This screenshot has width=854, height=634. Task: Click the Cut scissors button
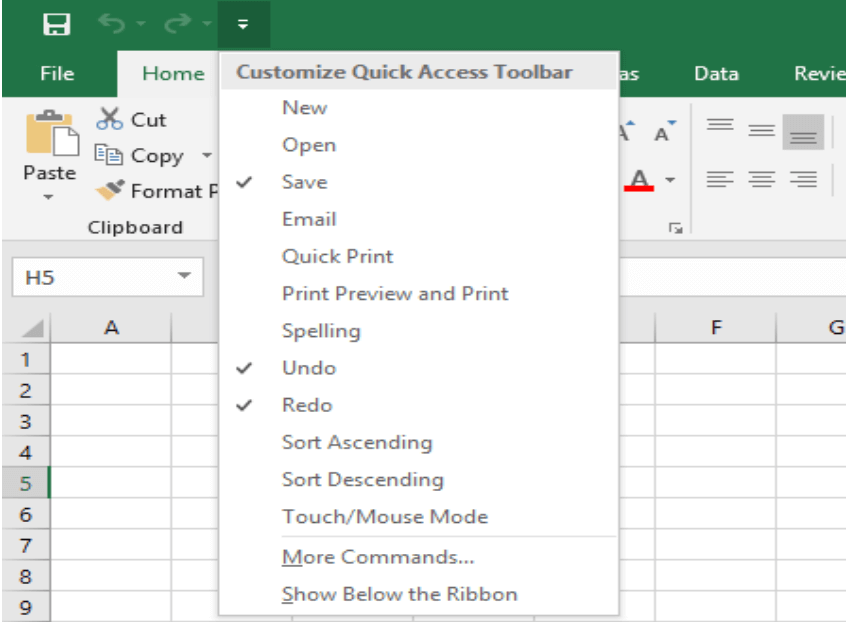(131, 119)
